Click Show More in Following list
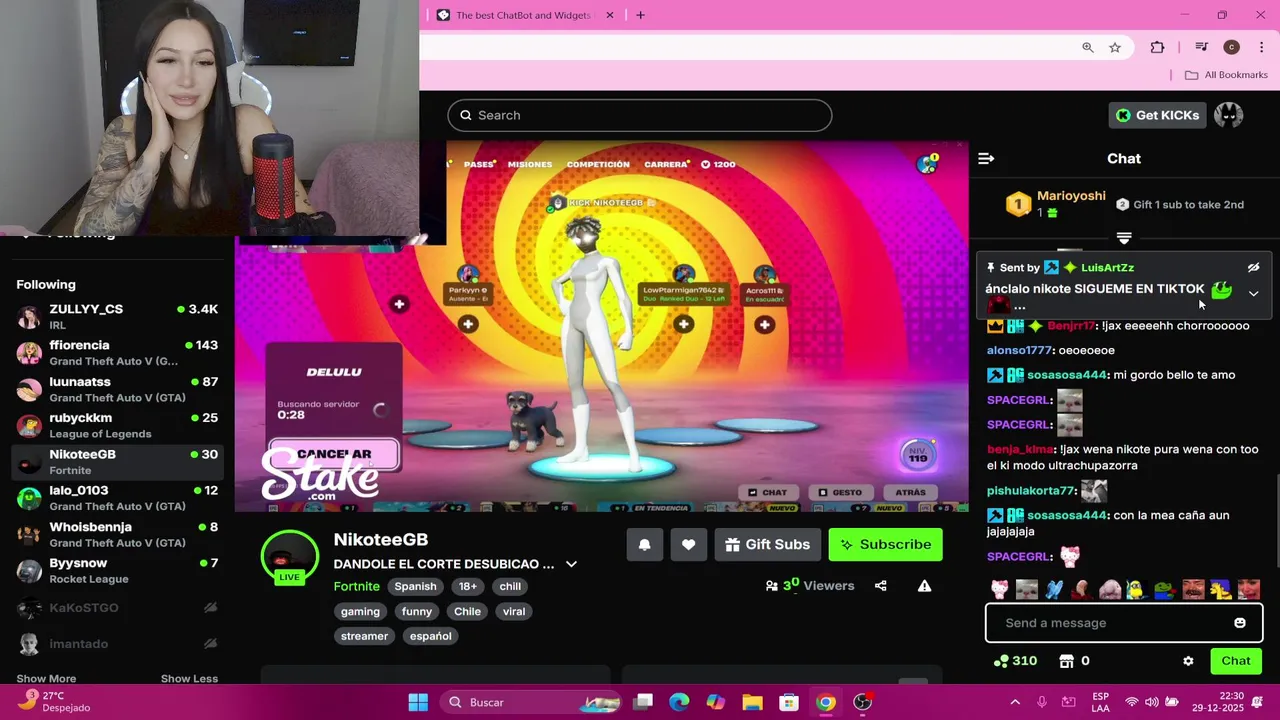Image resolution: width=1280 pixels, height=720 pixels. [x=46, y=678]
